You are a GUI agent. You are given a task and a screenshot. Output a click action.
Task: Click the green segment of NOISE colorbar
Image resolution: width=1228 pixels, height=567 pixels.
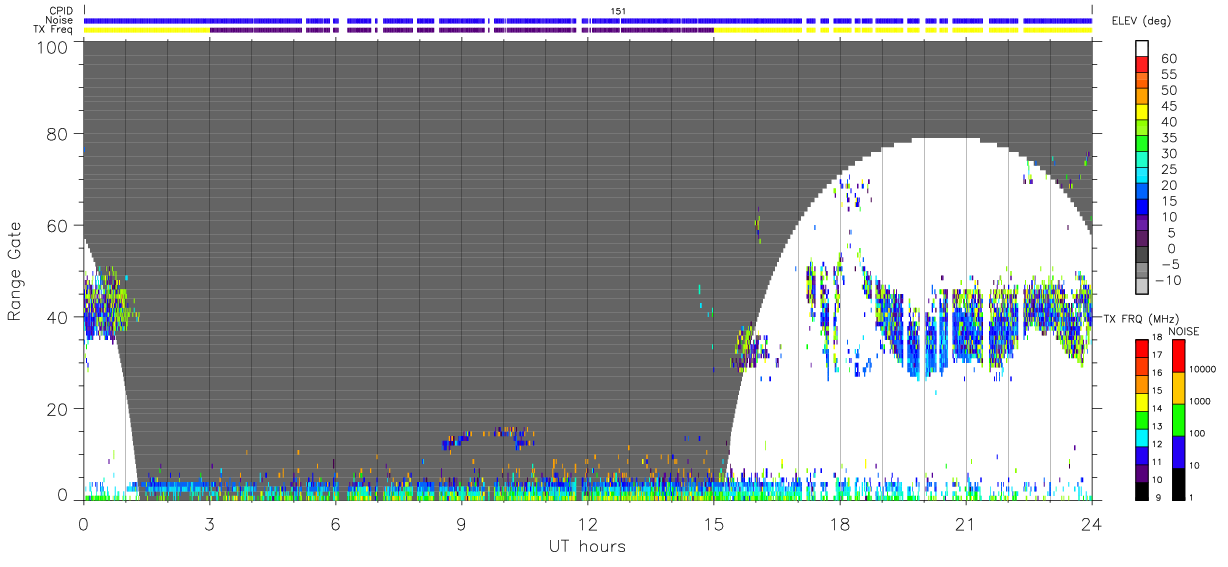tap(1178, 419)
